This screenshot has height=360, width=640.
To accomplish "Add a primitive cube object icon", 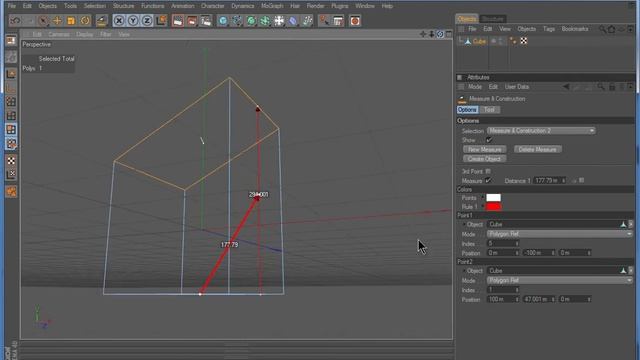I will 223,20.
